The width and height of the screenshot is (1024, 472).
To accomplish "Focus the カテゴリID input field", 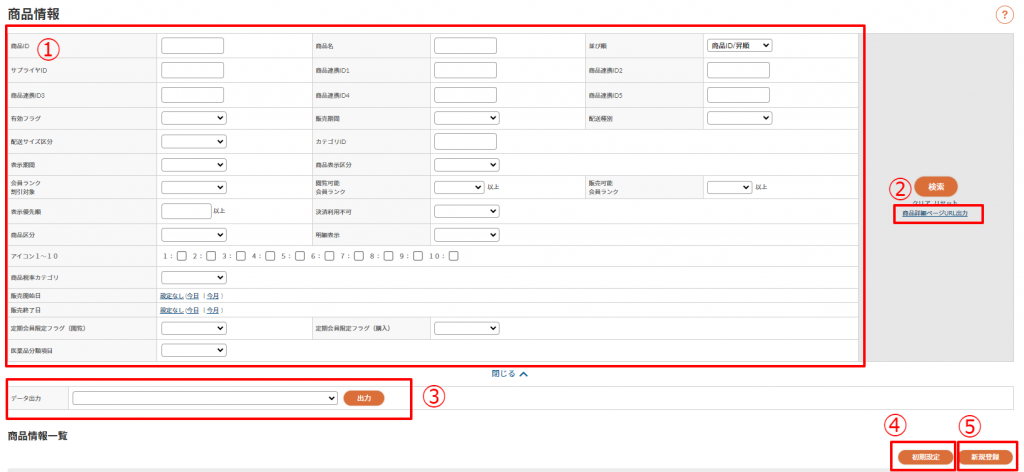I will click(466, 142).
